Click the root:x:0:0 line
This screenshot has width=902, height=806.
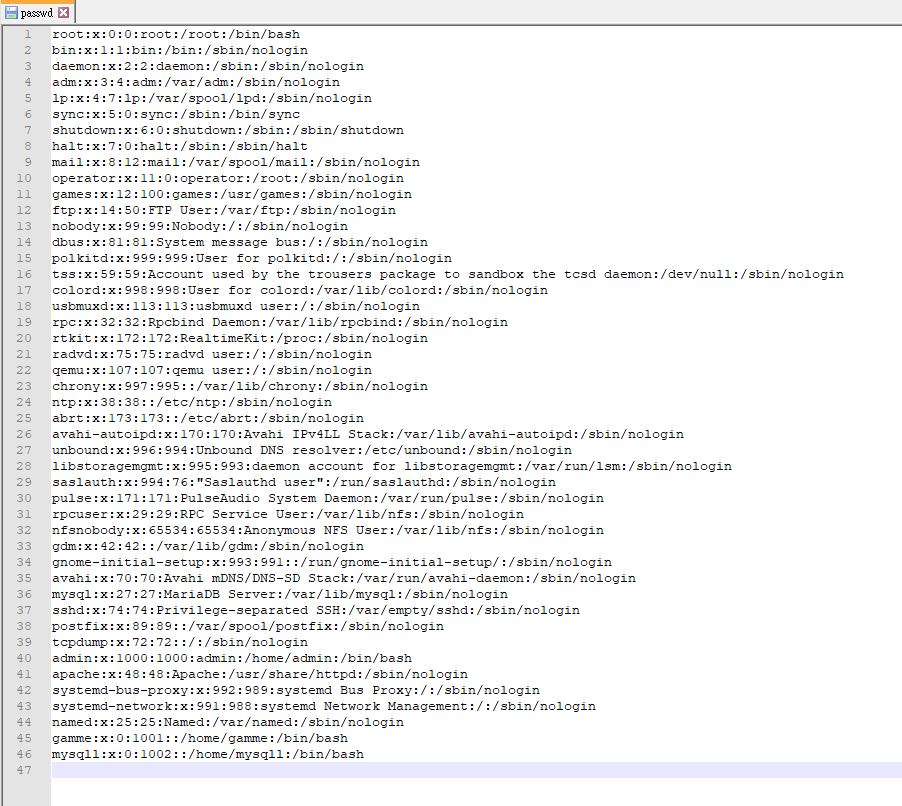point(175,35)
